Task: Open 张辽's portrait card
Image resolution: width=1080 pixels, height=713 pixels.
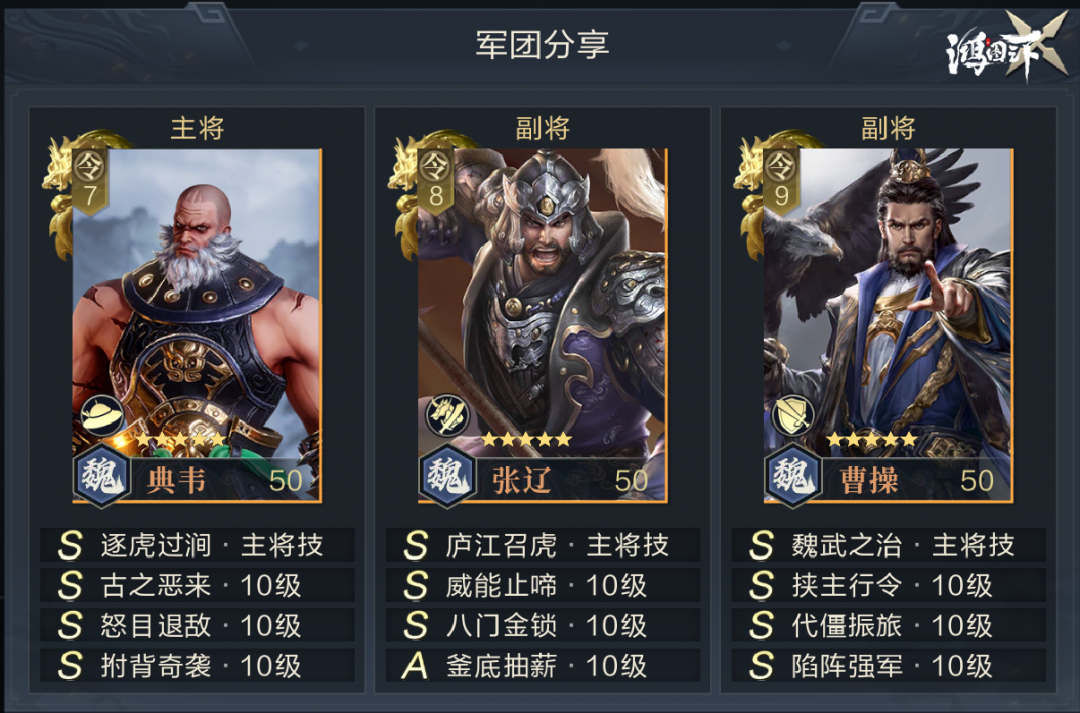Action: (x=543, y=325)
